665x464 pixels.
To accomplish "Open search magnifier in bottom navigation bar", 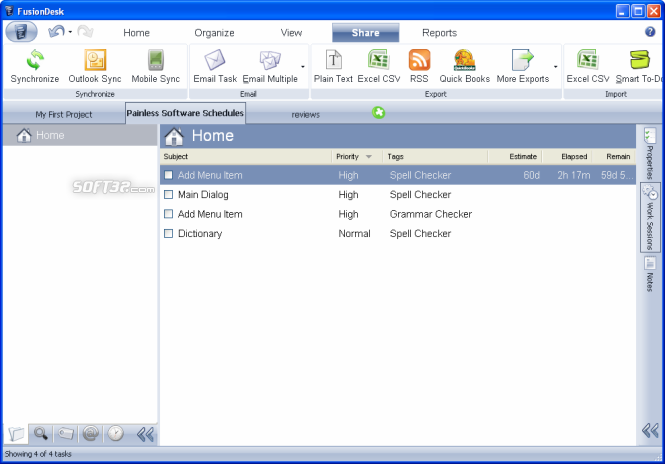I will point(41,434).
